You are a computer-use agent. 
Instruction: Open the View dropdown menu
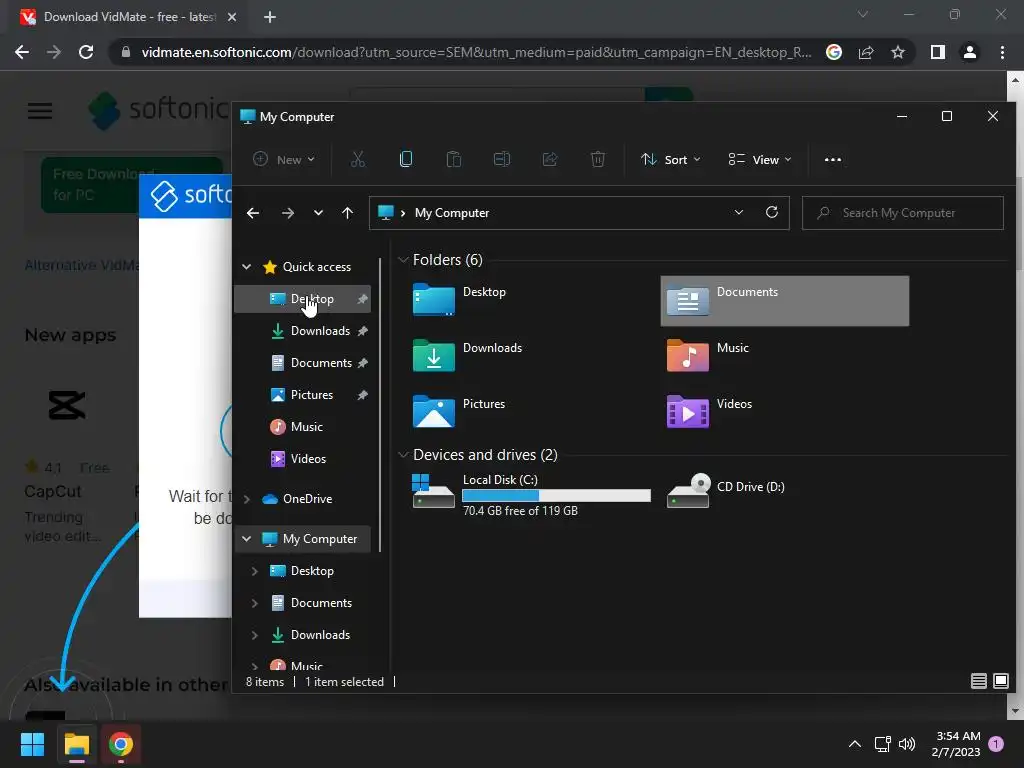pyautogui.click(x=760, y=159)
